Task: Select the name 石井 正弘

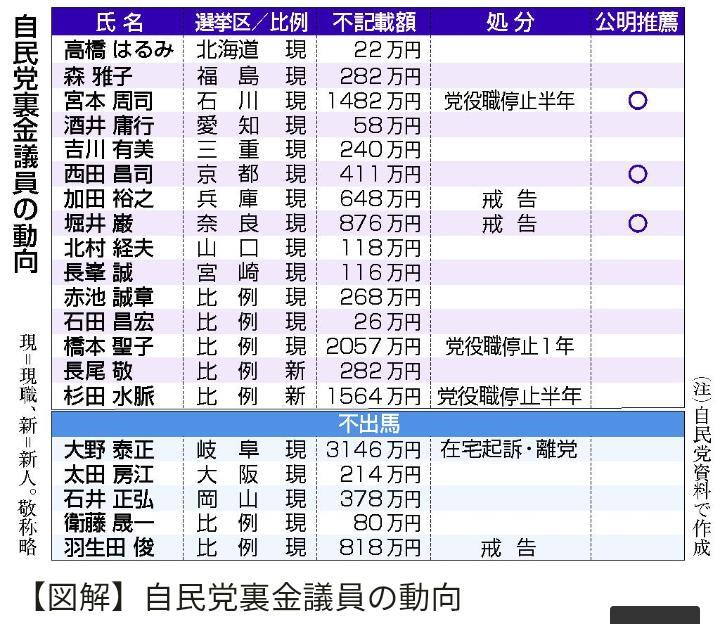Action: (108, 499)
